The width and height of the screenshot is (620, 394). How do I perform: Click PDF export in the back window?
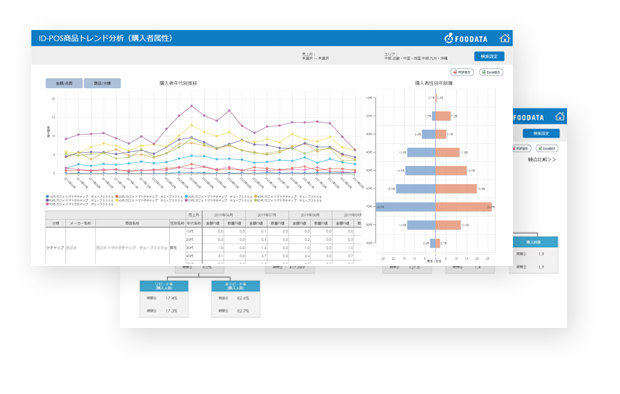point(522,148)
